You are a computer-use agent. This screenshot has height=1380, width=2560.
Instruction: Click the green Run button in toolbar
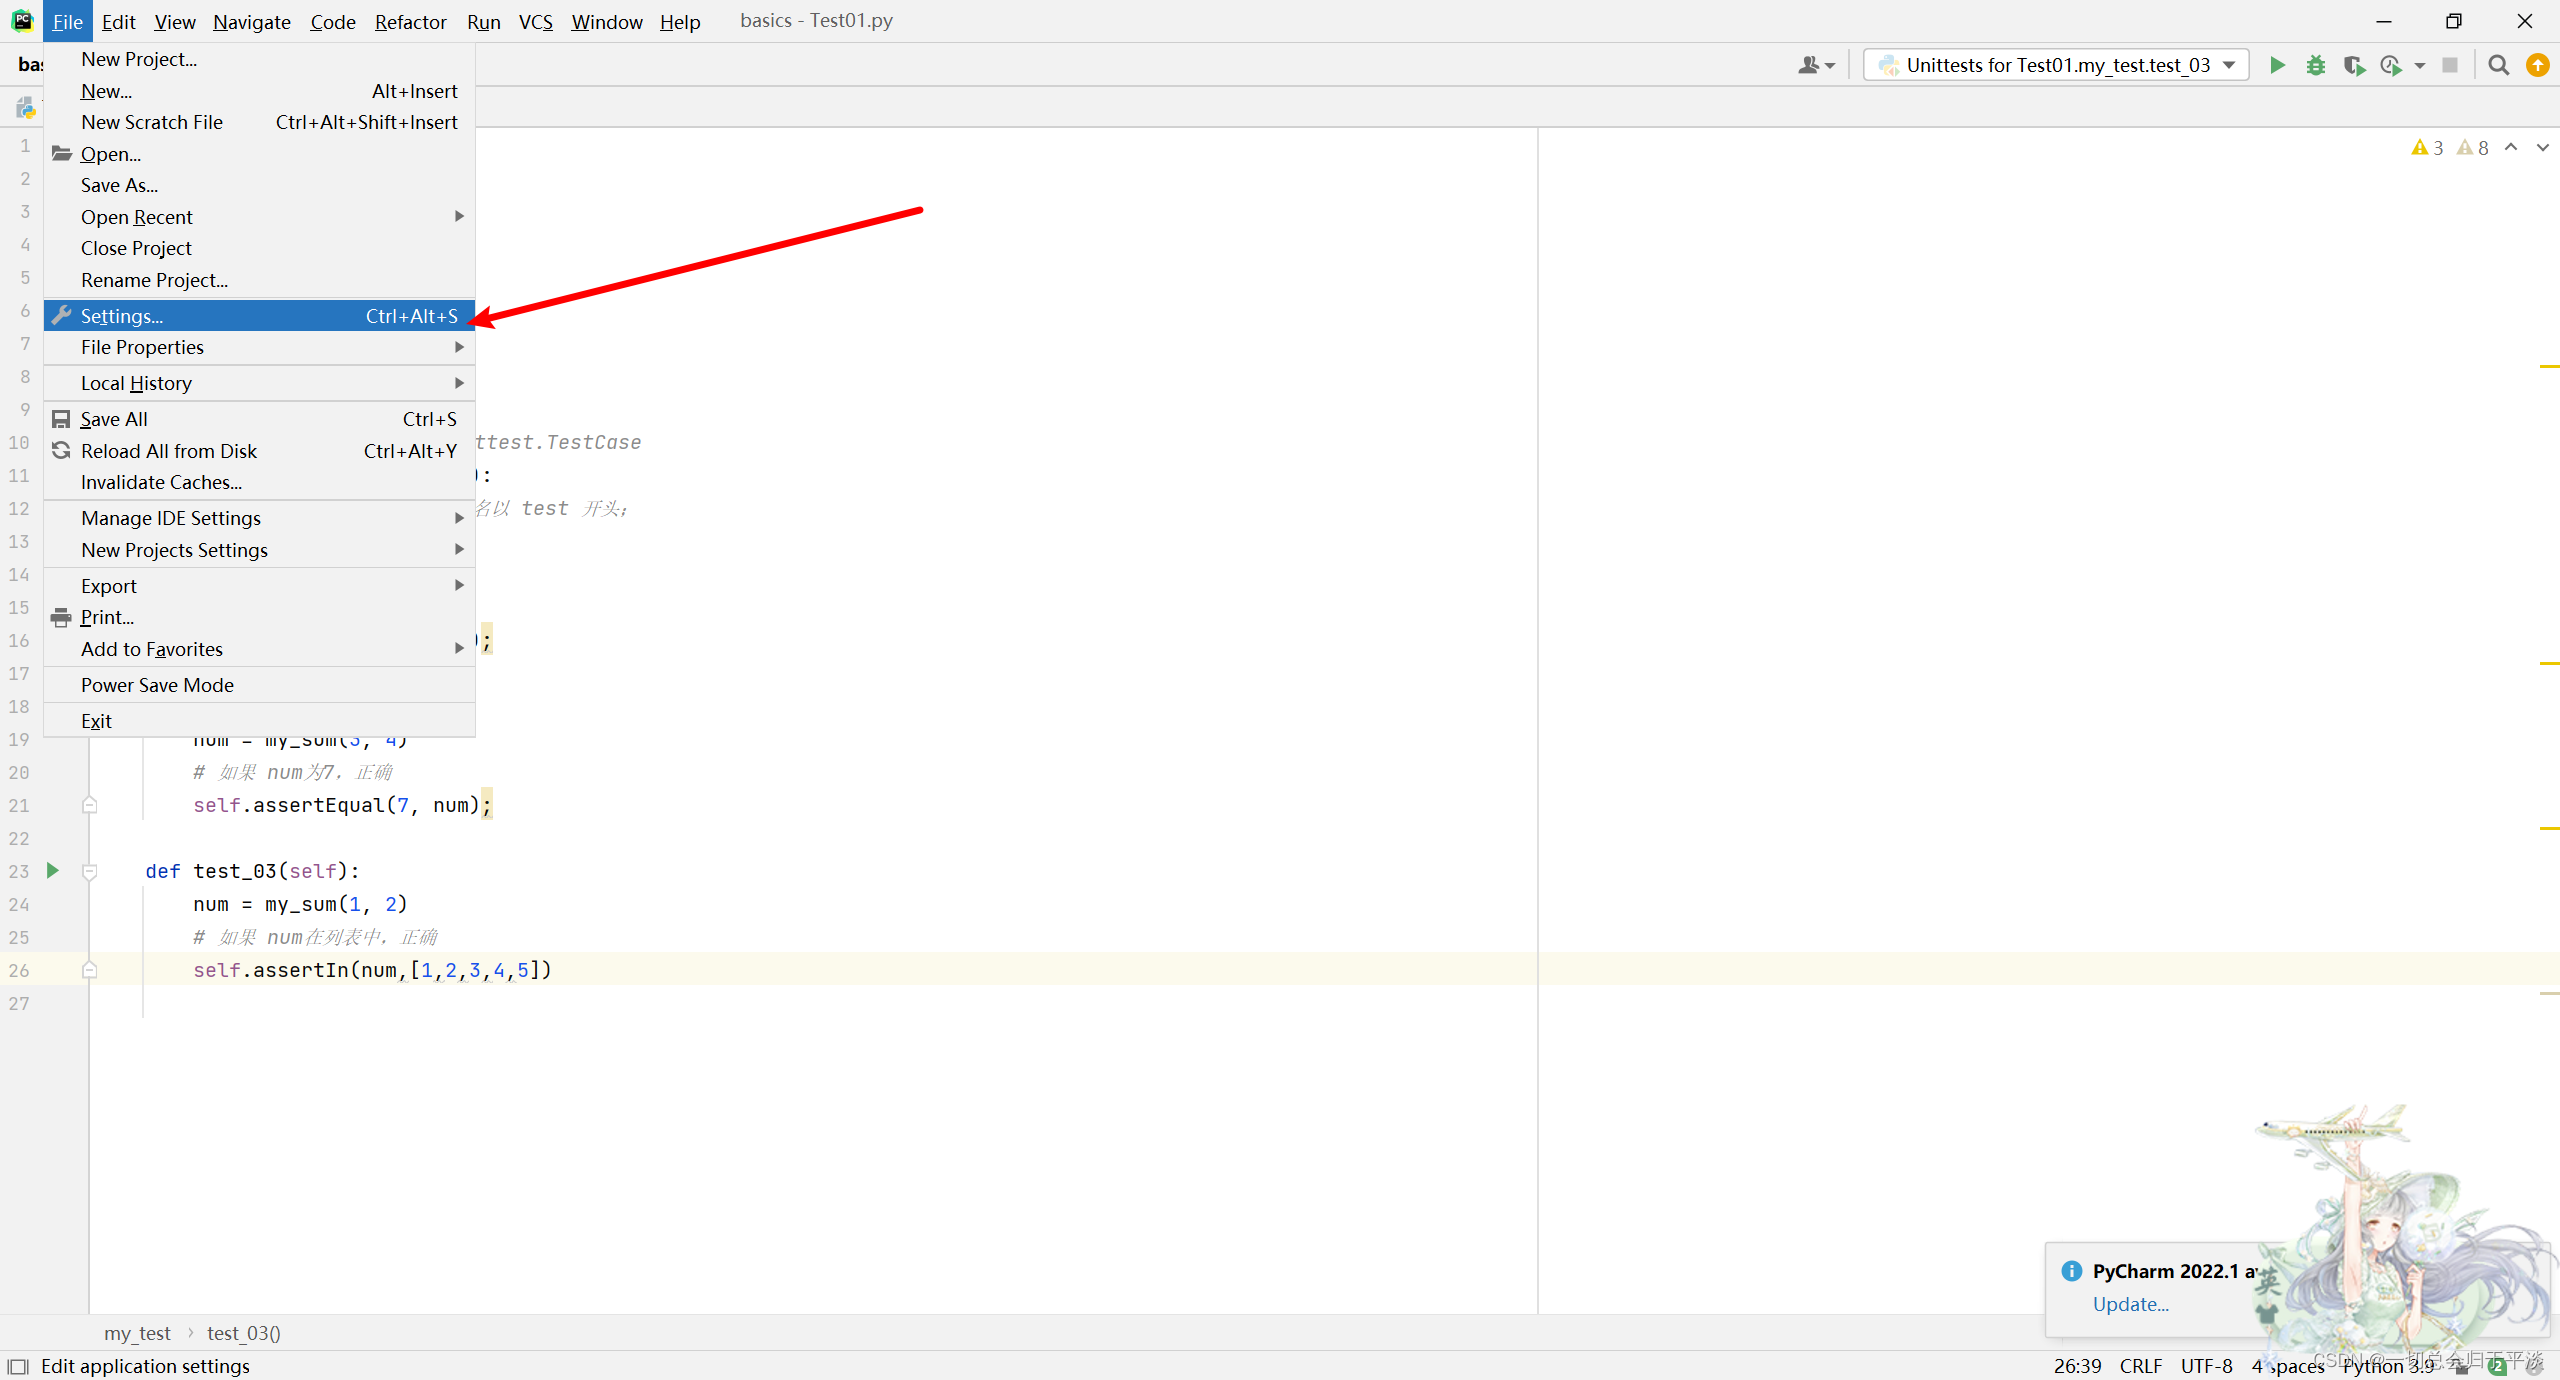click(2277, 65)
